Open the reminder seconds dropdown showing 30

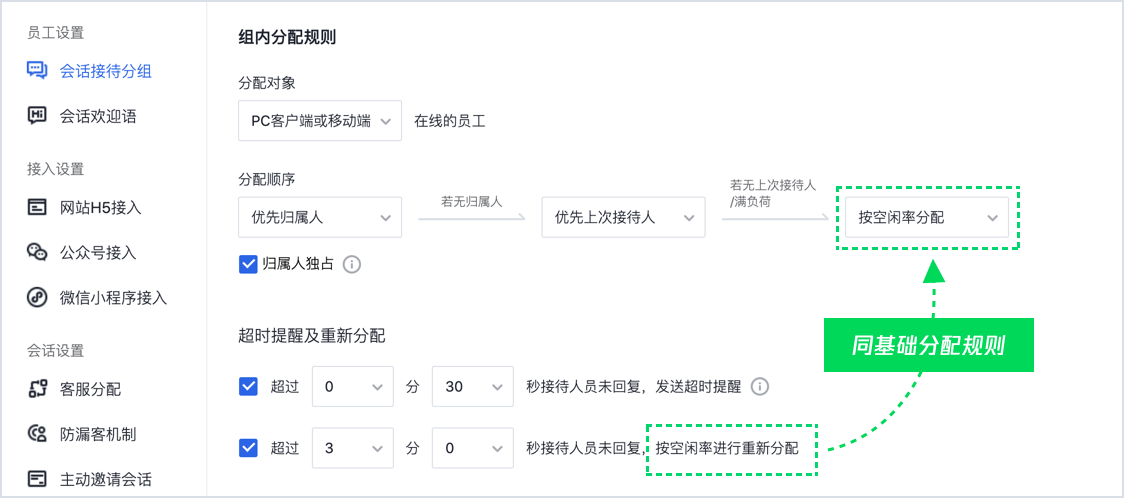point(473,387)
